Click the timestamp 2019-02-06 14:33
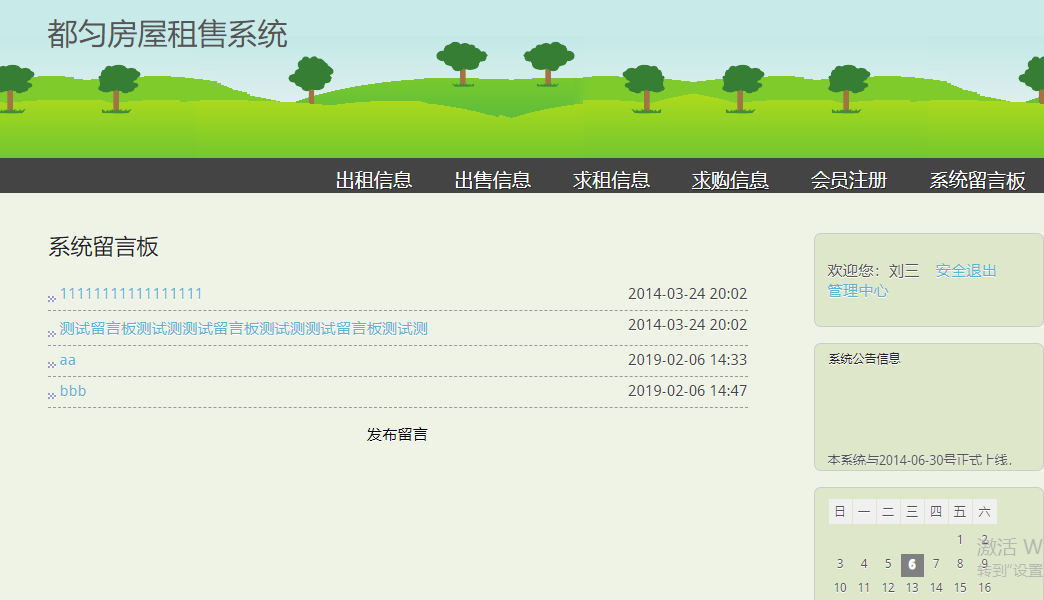This screenshot has height=600, width=1044. pos(687,360)
